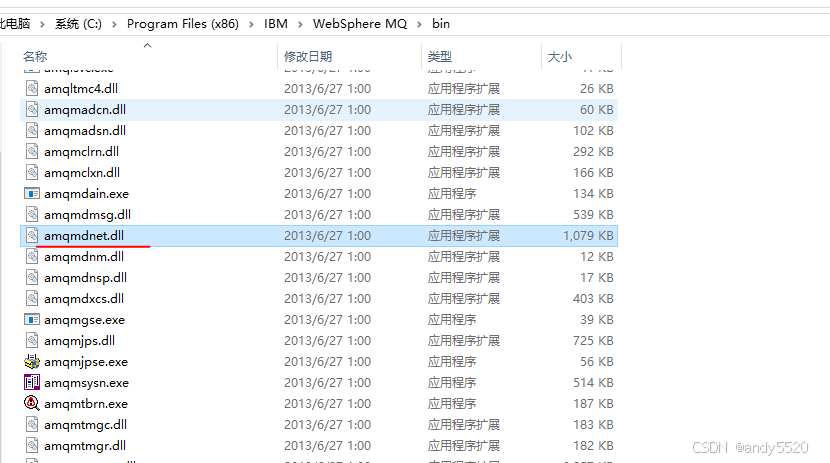Click the amqltmc4.dll file icon
Image resolution: width=830 pixels, height=463 pixels.
[x=32, y=88]
